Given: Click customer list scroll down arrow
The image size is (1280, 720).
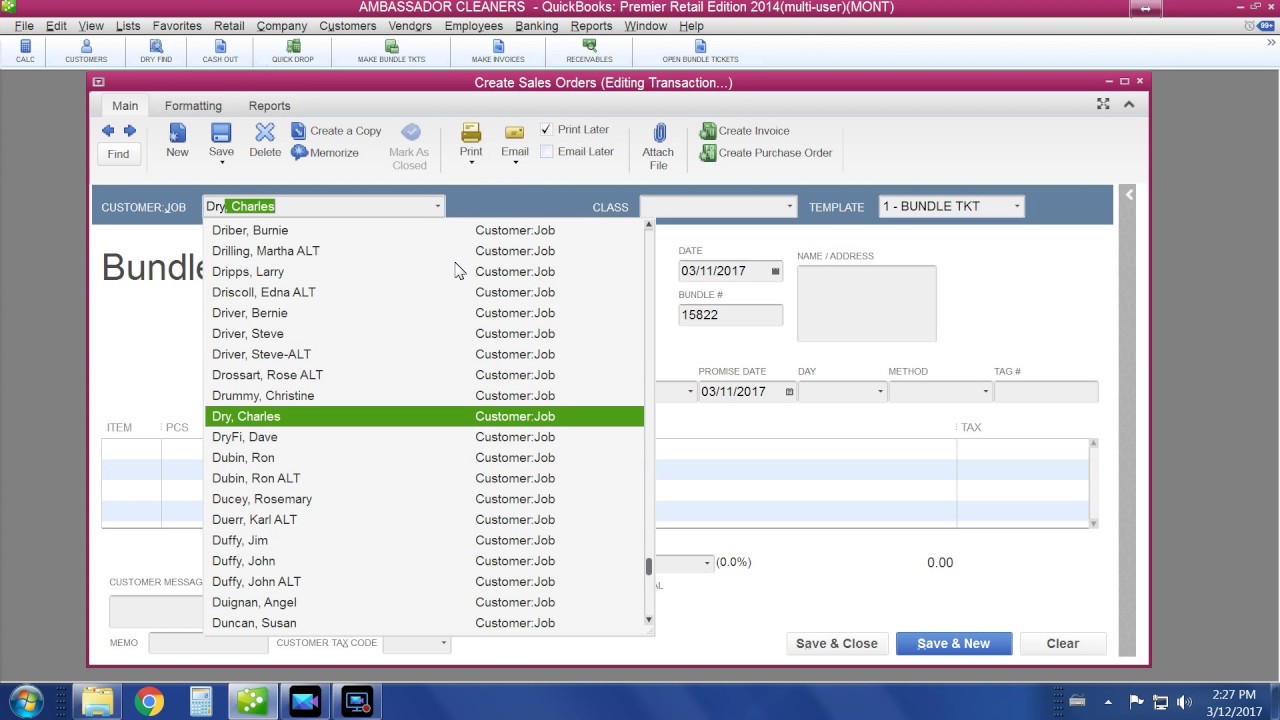Looking at the screenshot, I should (x=649, y=620).
